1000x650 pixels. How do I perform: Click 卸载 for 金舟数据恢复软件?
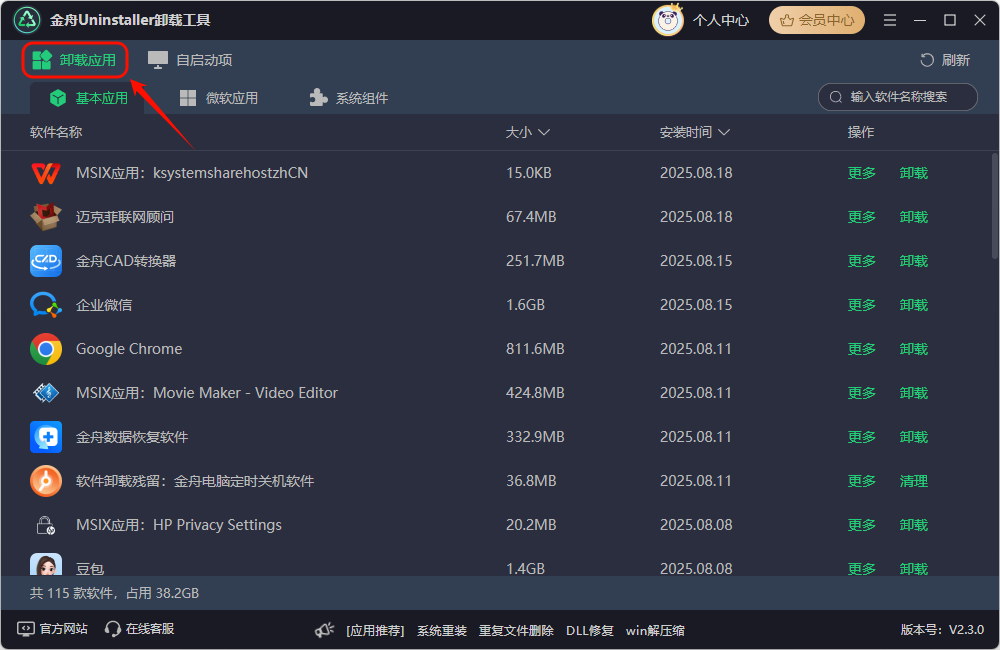click(x=914, y=437)
